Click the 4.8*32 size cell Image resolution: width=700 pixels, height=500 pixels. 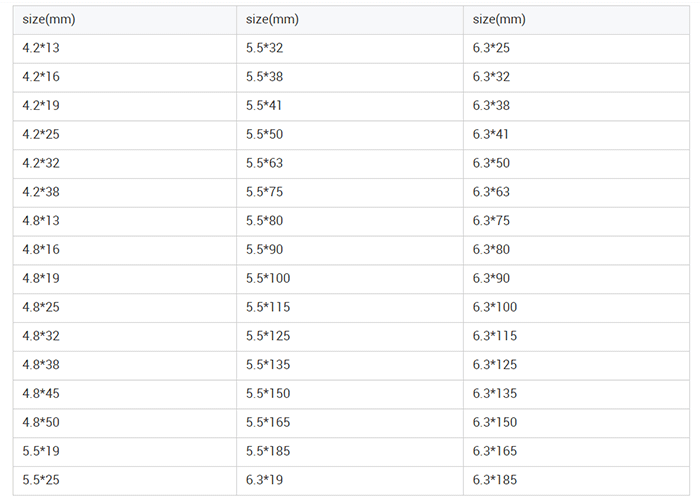pos(42,336)
